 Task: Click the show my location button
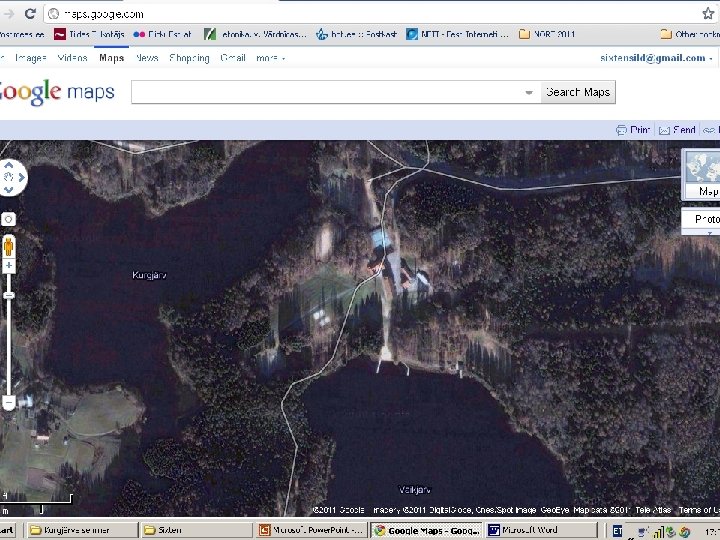coord(8,219)
